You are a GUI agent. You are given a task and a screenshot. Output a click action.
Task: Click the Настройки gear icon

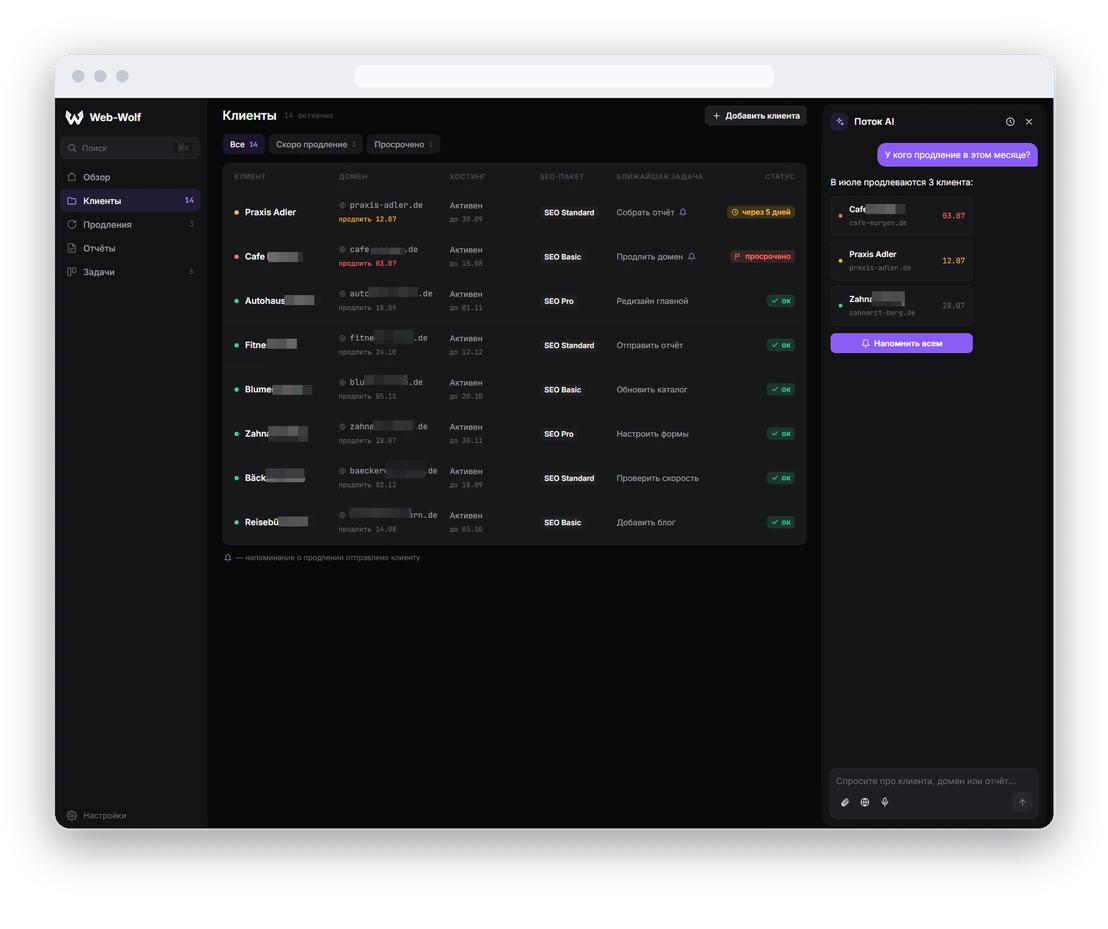(x=71, y=815)
